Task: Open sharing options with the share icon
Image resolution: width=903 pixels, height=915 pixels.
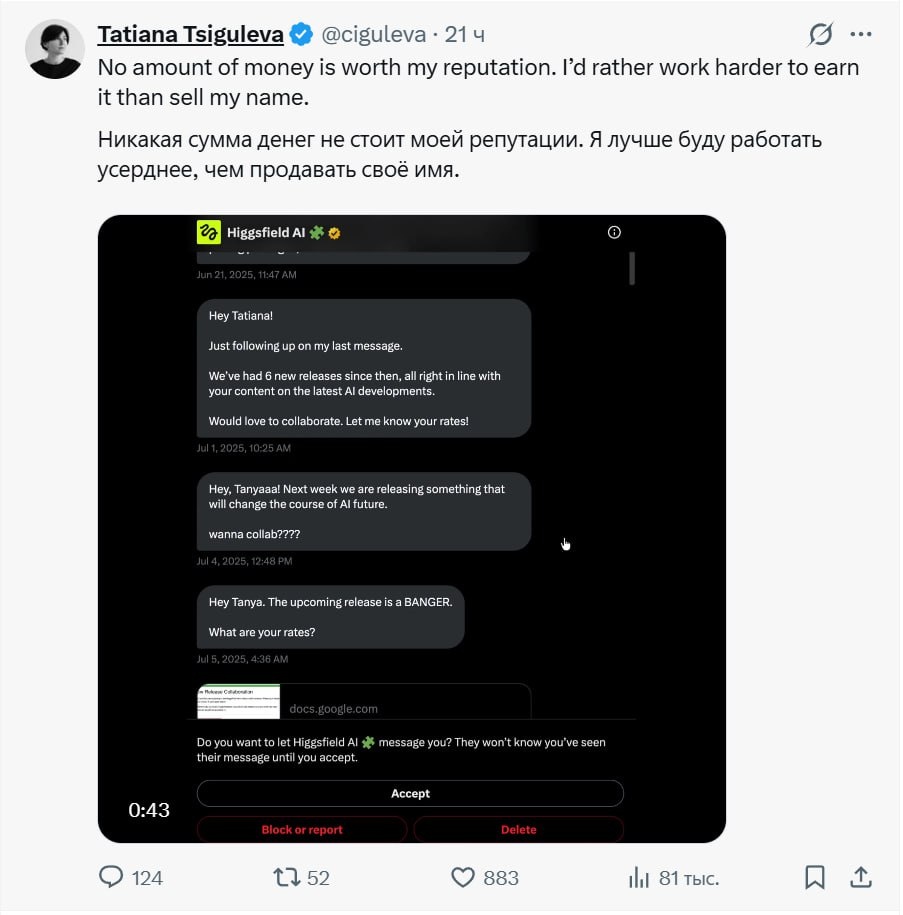Action: click(861, 877)
